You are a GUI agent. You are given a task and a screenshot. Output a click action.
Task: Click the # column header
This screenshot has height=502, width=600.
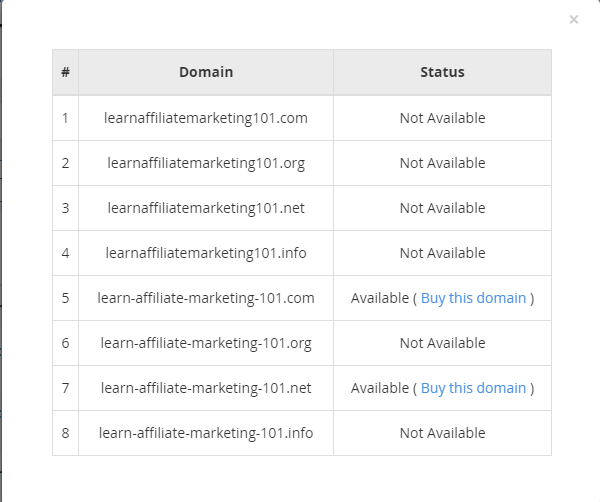(x=65, y=72)
